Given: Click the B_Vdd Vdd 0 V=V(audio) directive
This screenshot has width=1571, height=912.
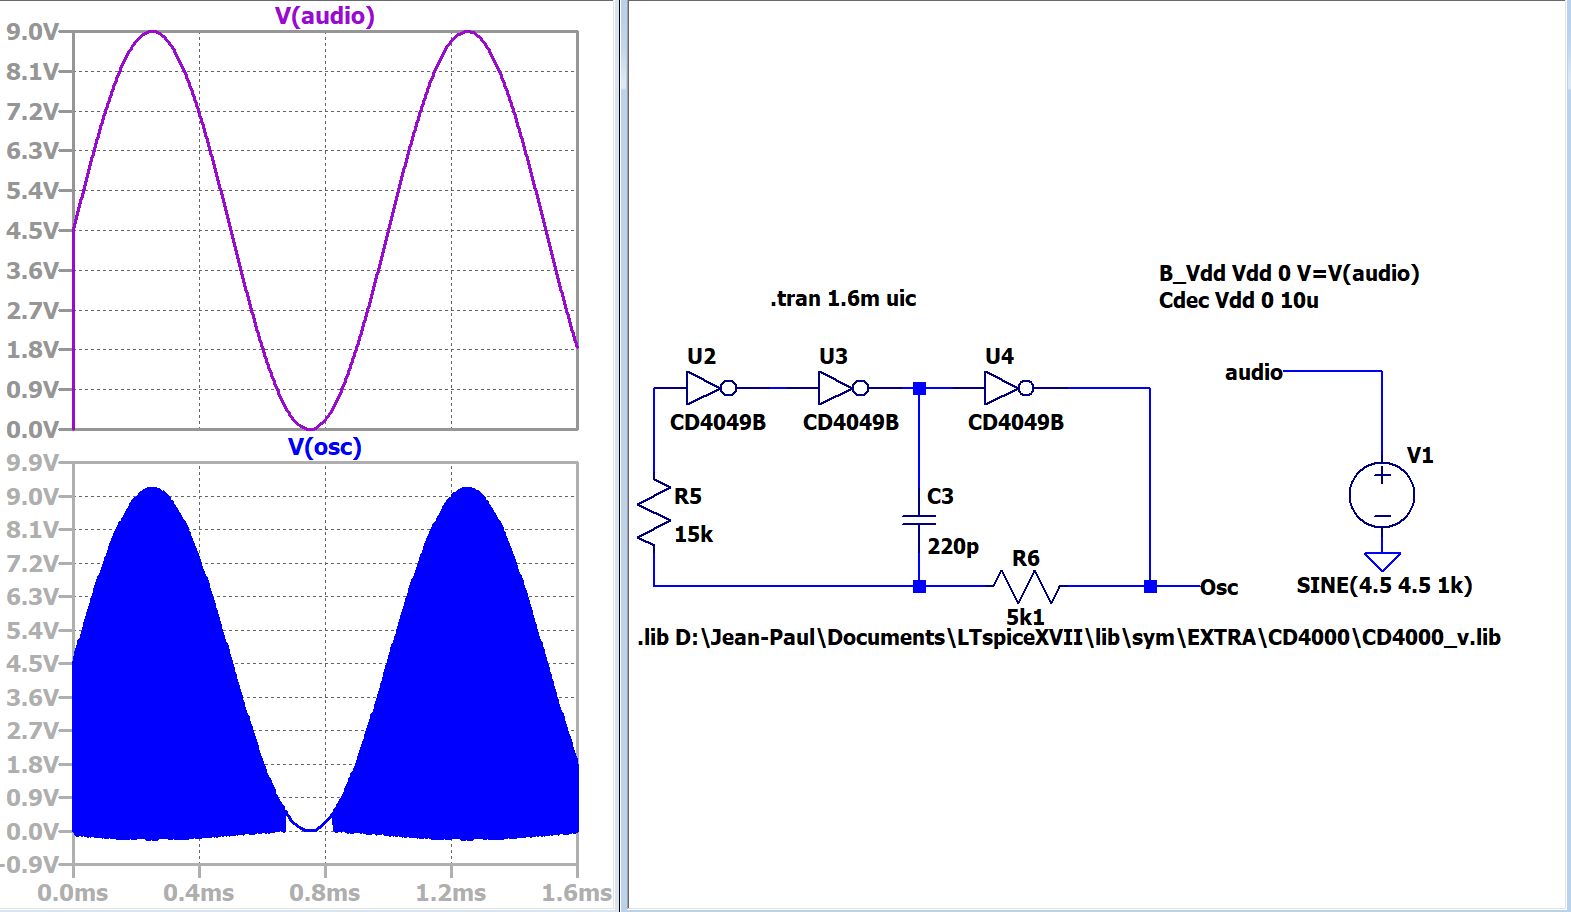Looking at the screenshot, I should [x=1289, y=273].
